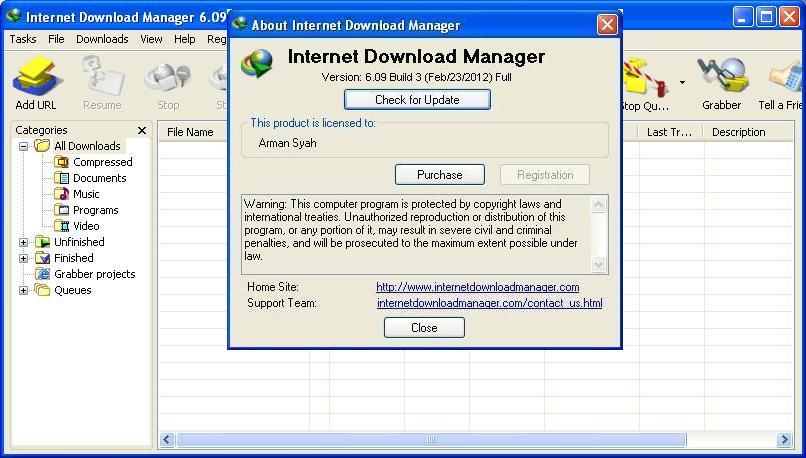Select the Video category folder icon

(62, 226)
